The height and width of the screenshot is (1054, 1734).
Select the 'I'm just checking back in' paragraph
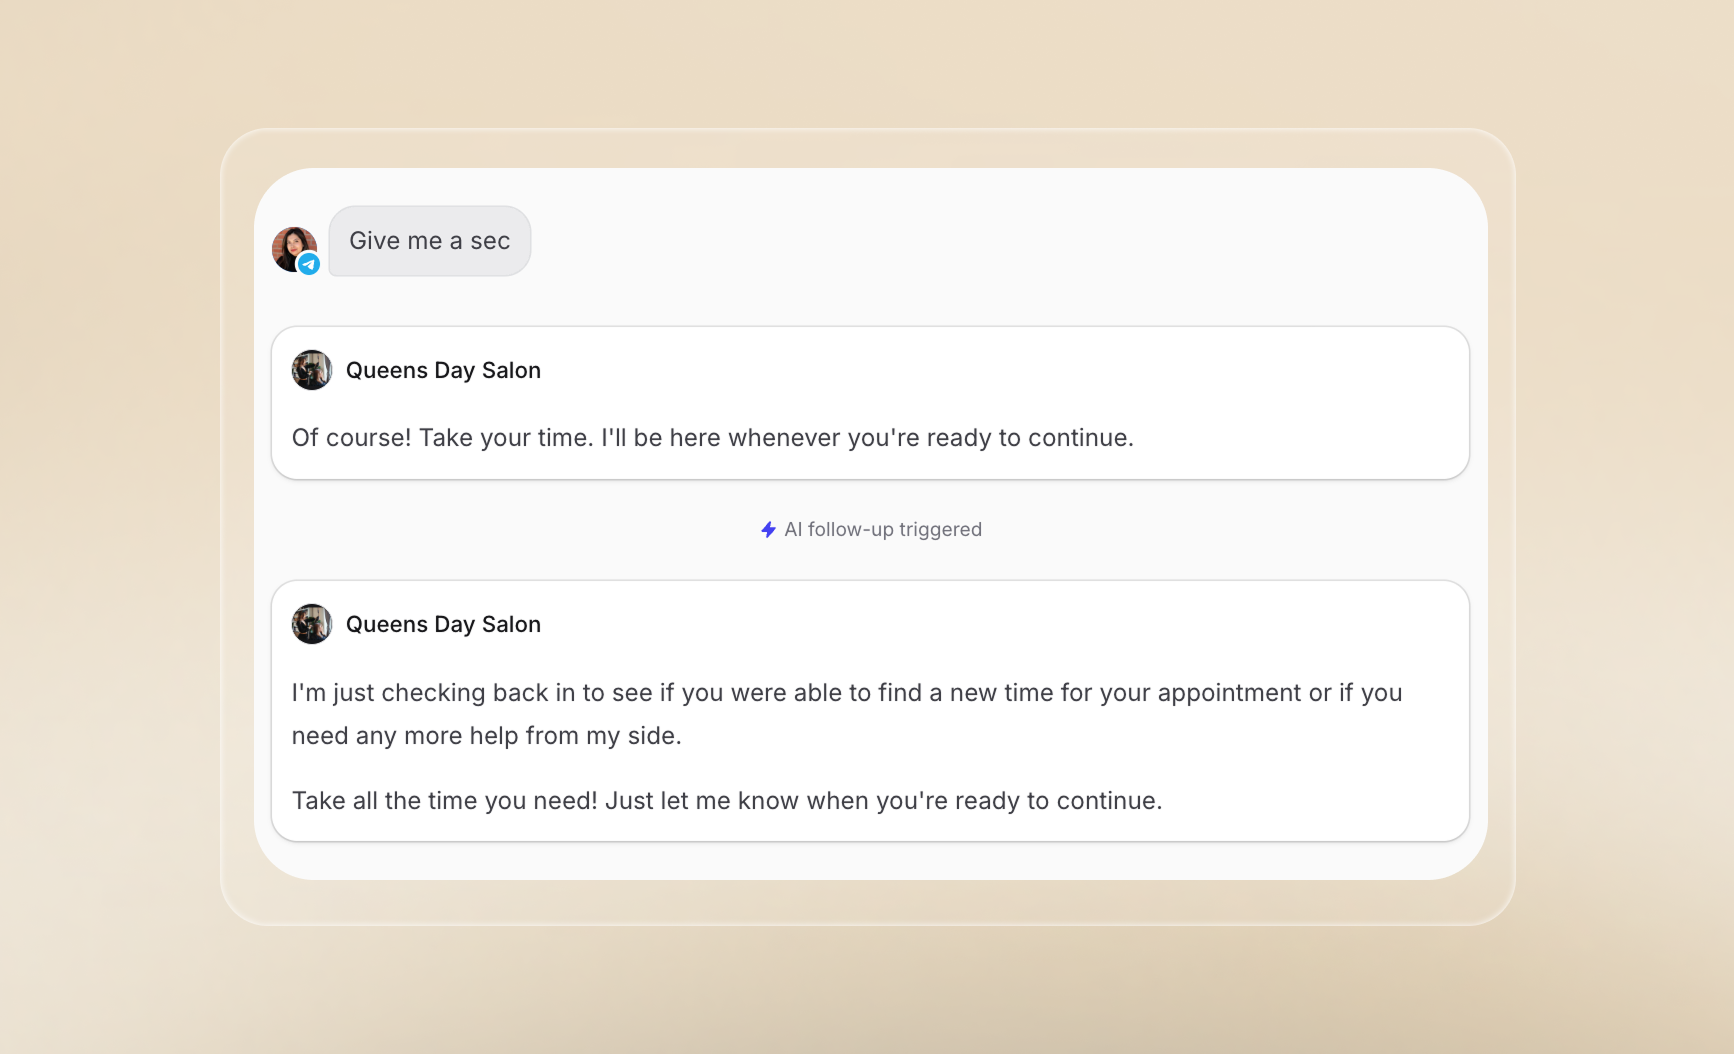tap(847, 714)
